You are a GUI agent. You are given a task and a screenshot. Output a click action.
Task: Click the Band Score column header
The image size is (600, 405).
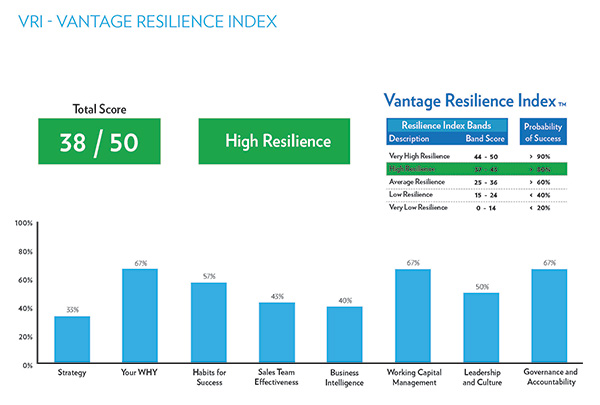click(485, 139)
